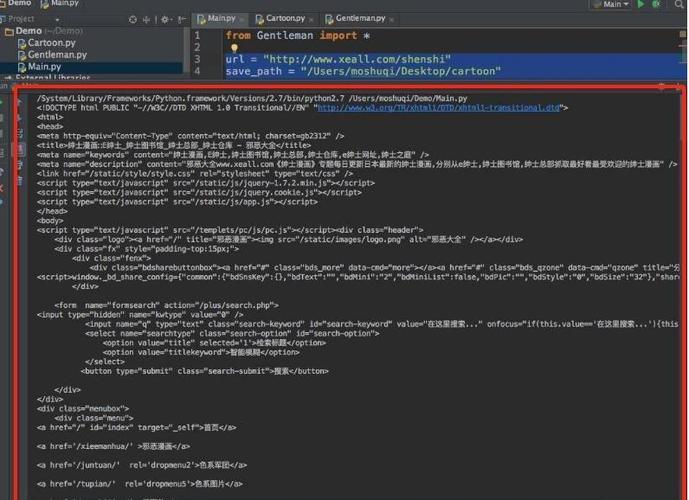Click the yellow intention lightbulb in editor

pos(234,47)
